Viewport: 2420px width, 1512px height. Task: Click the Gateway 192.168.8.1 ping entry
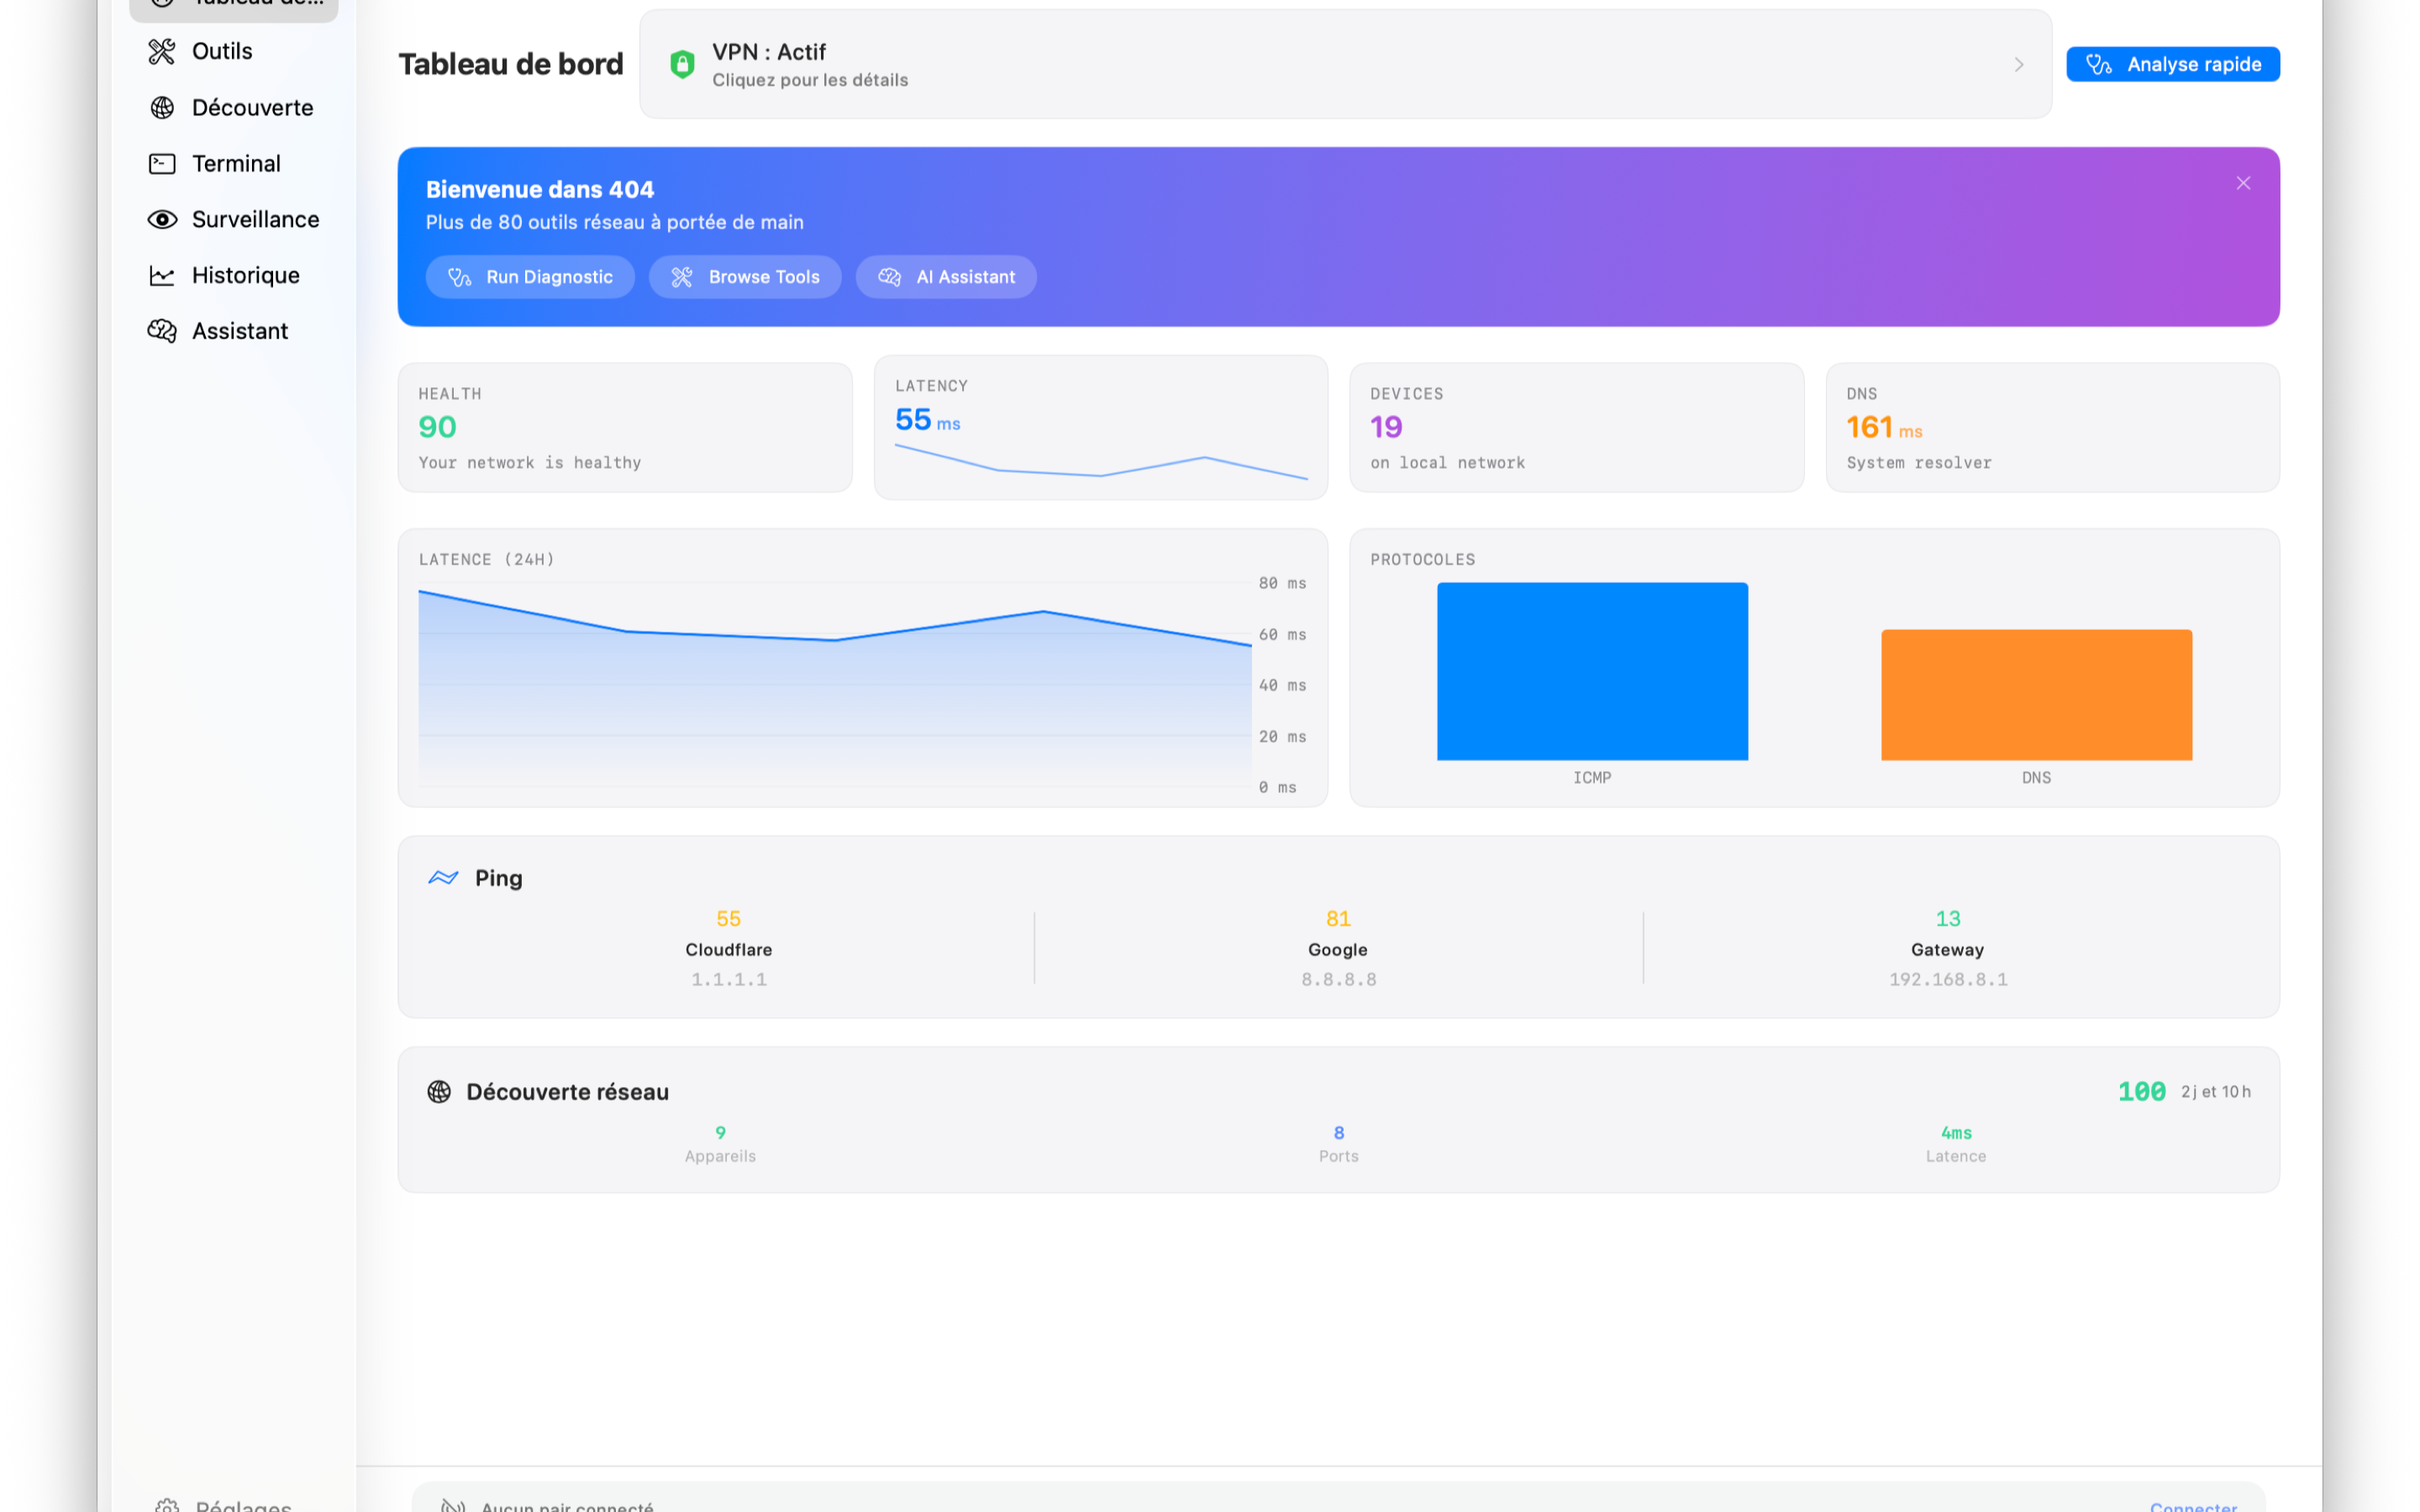(x=1948, y=948)
